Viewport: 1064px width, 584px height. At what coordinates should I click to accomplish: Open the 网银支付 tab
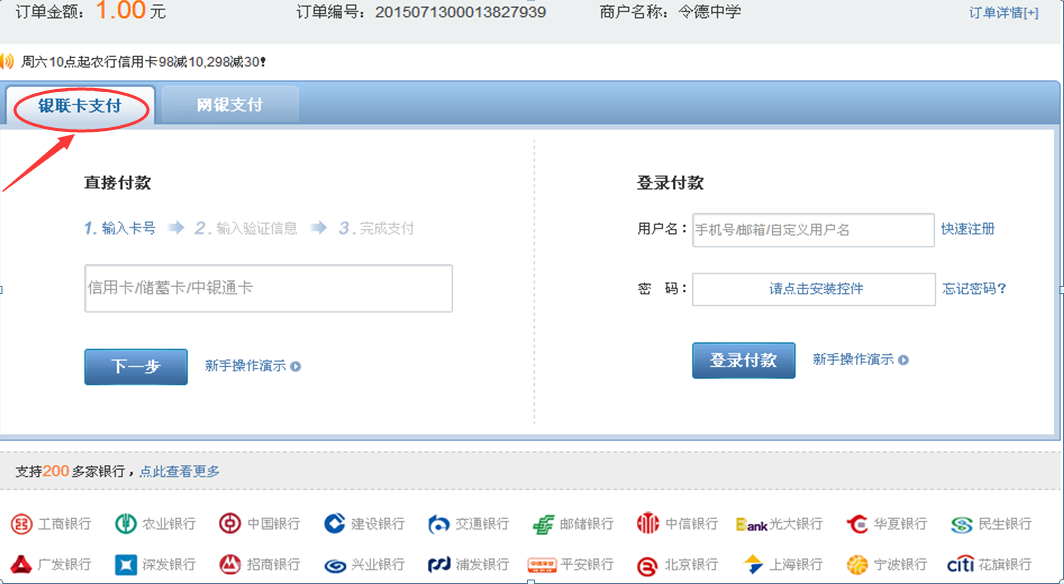[230, 105]
